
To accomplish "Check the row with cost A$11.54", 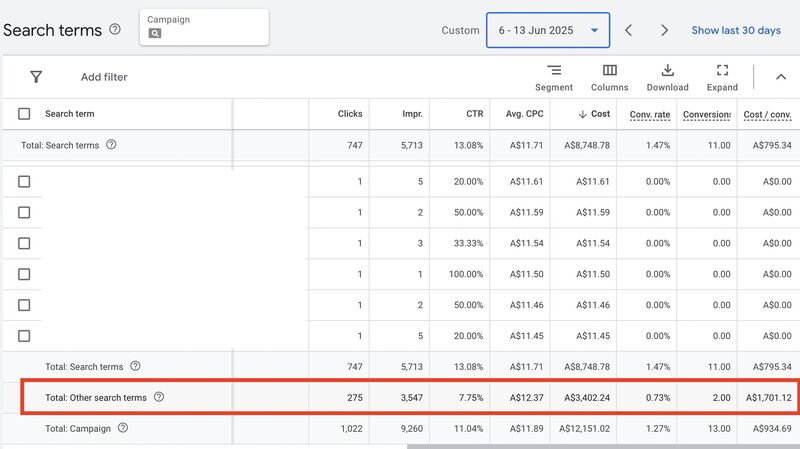I will 24,243.
